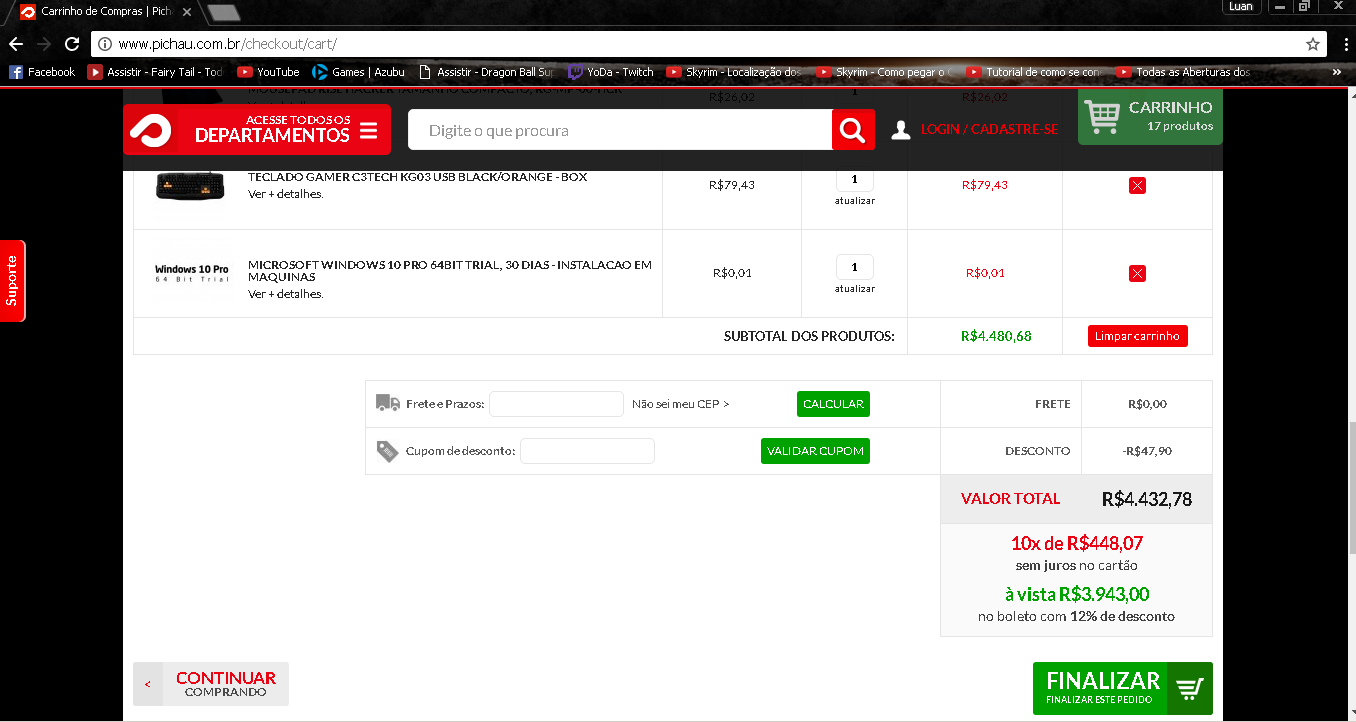Open the Games | Azubu bookmark
Image resolution: width=1356 pixels, height=722 pixels.
[x=359, y=72]
